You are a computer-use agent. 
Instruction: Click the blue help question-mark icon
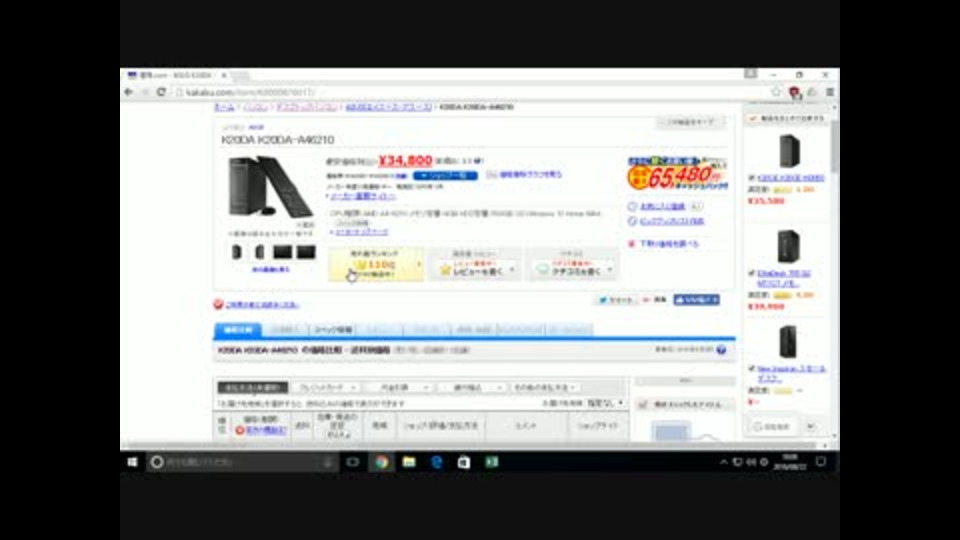pyautogui.click(x=721, y=350)
